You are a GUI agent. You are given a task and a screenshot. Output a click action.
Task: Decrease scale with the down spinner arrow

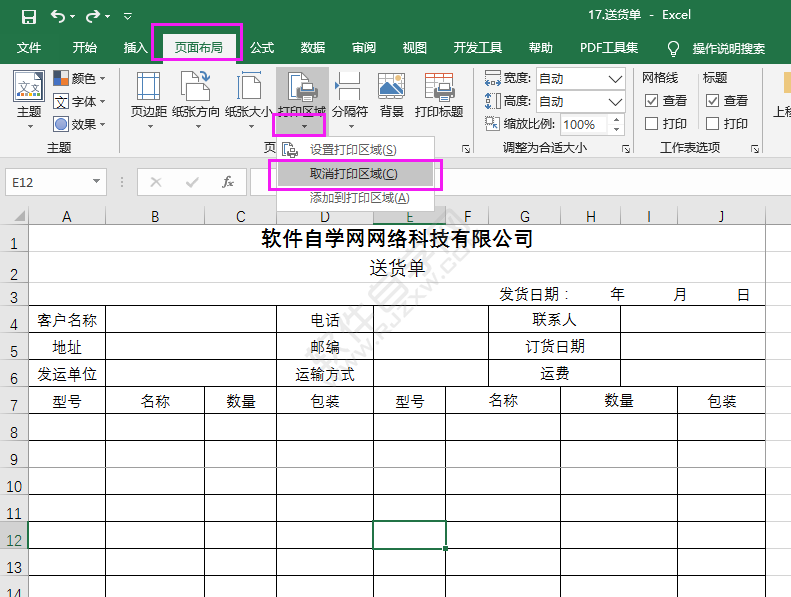pos(616,130)
